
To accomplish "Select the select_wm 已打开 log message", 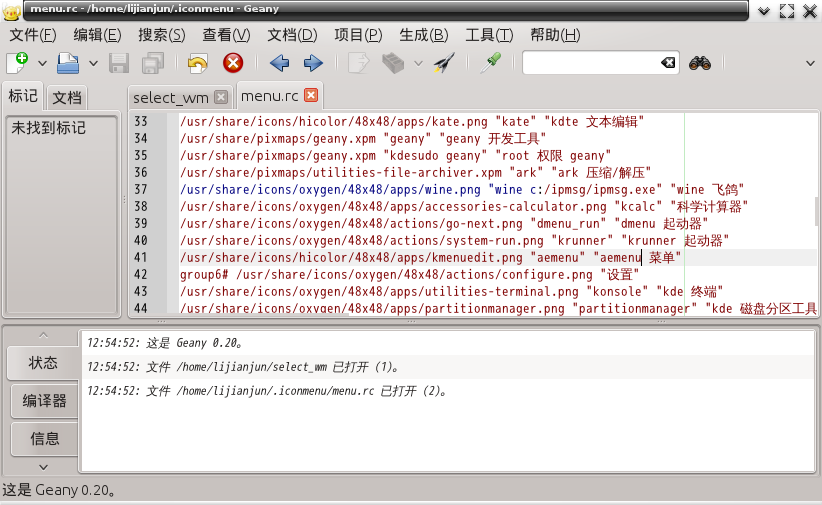I will 243,367.
